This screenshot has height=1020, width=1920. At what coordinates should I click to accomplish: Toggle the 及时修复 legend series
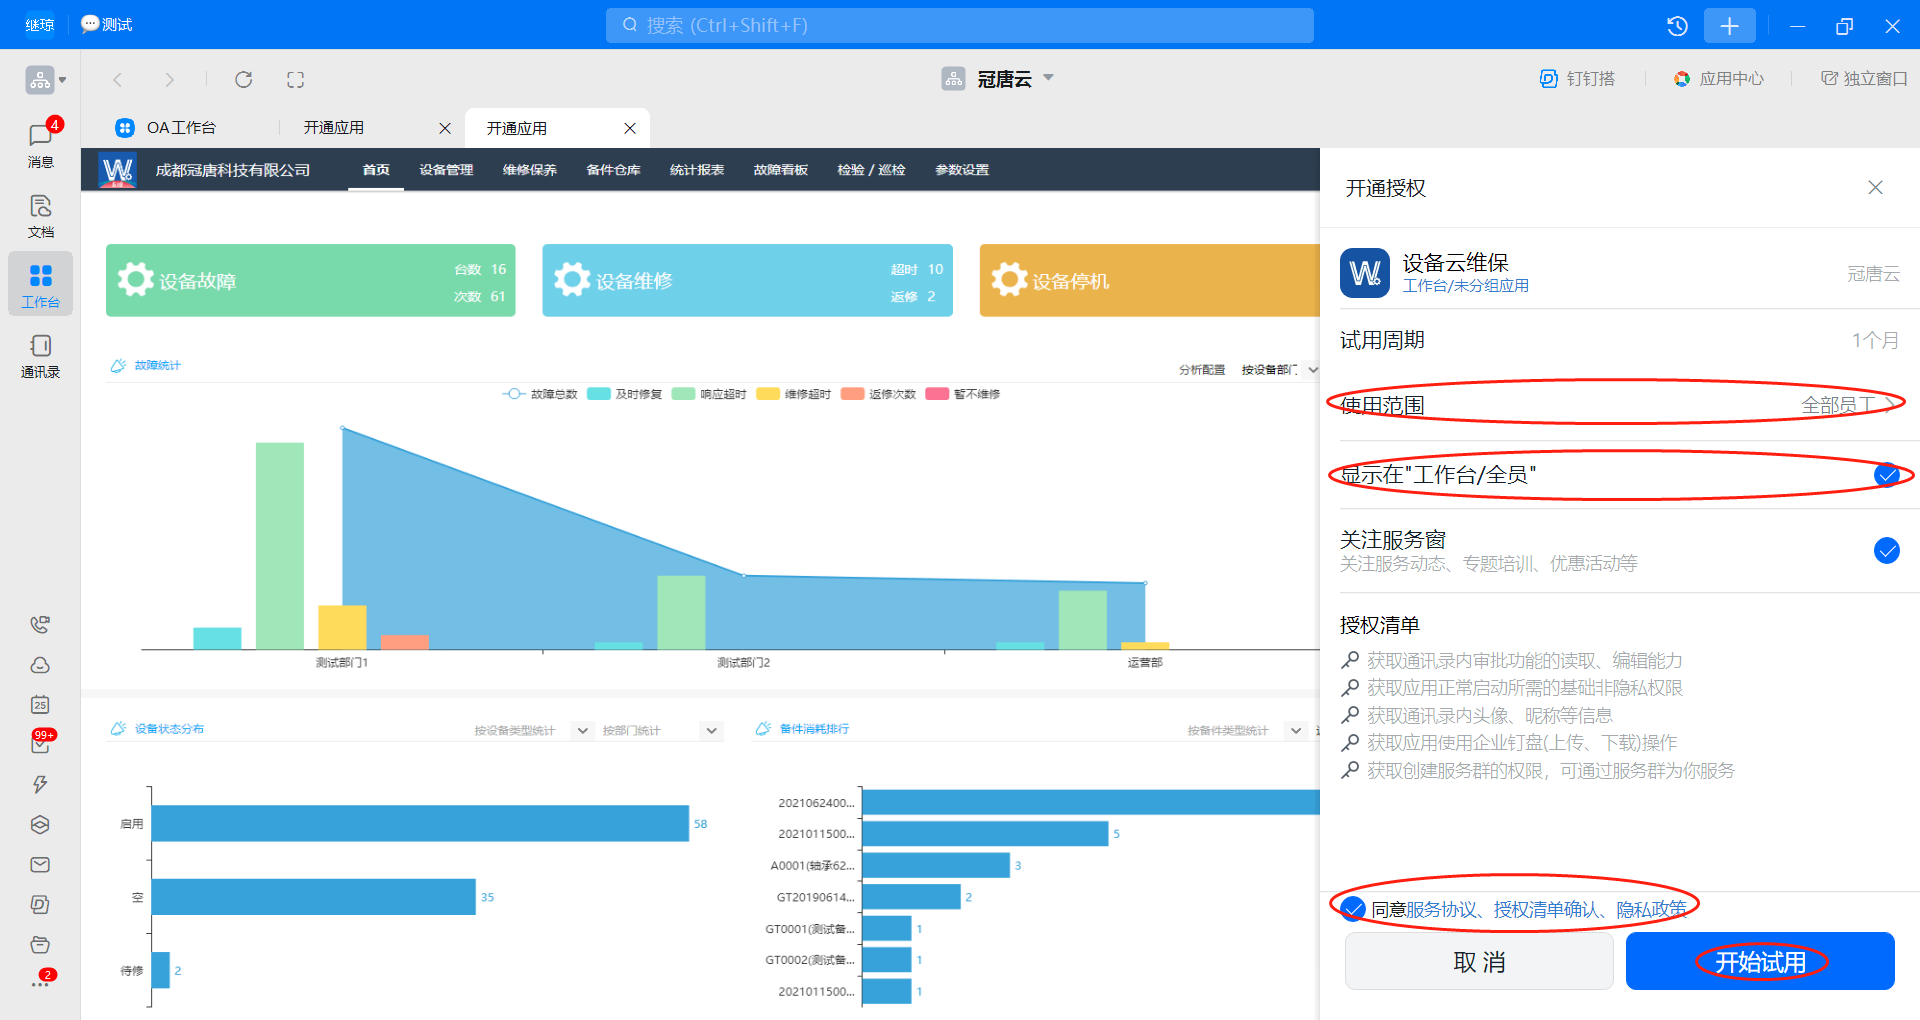pos(624,394)
